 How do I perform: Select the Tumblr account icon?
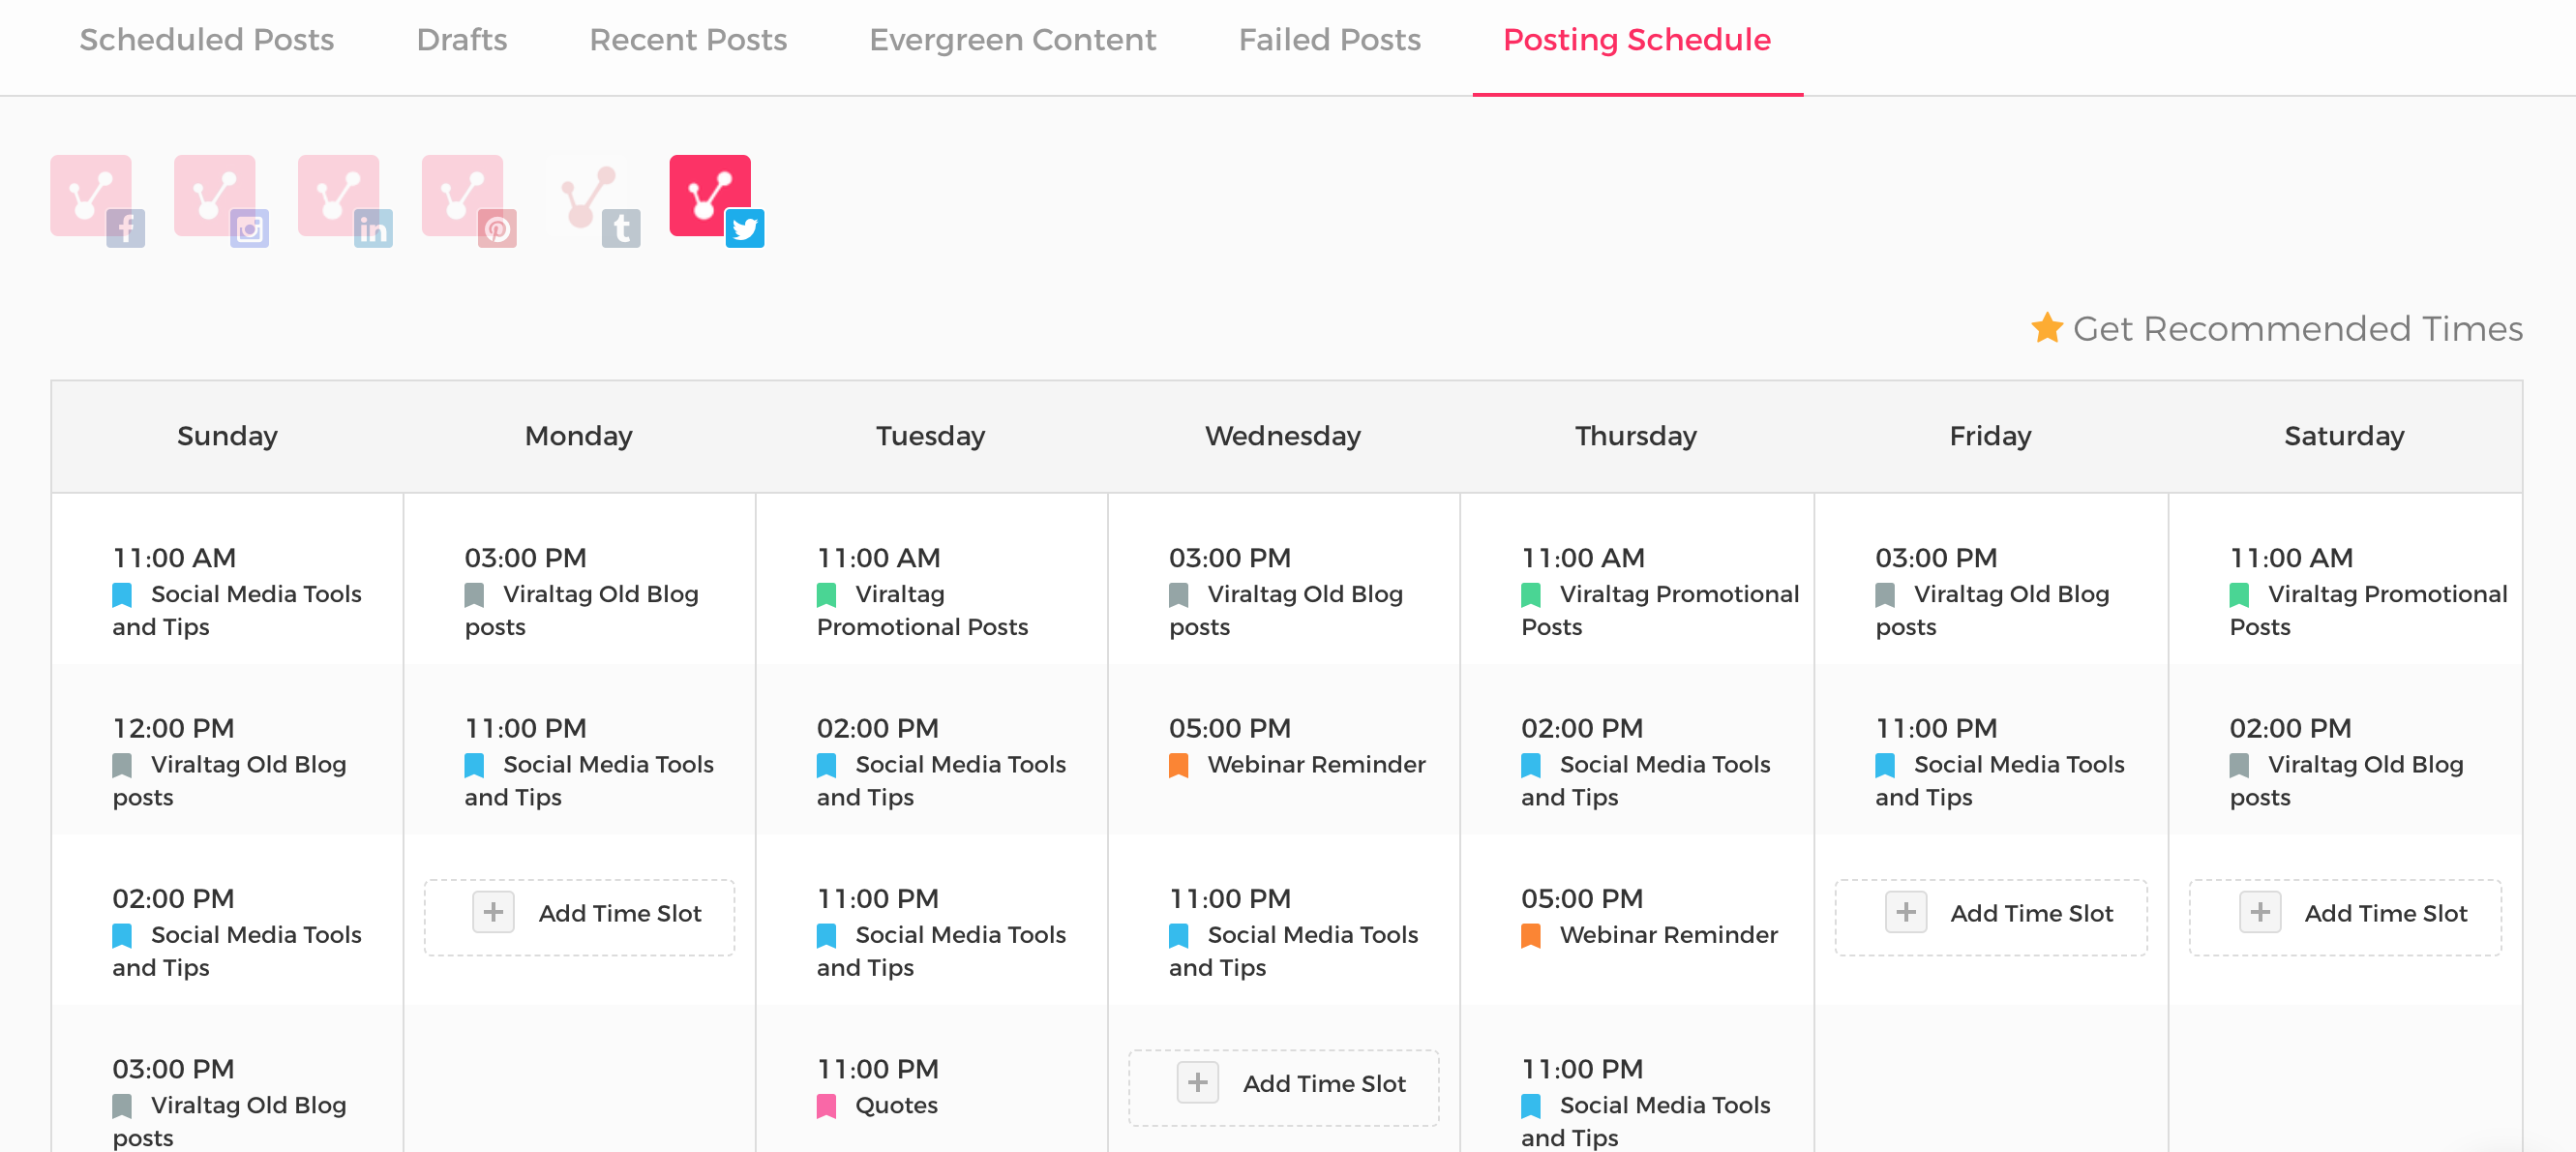[591, 198]
